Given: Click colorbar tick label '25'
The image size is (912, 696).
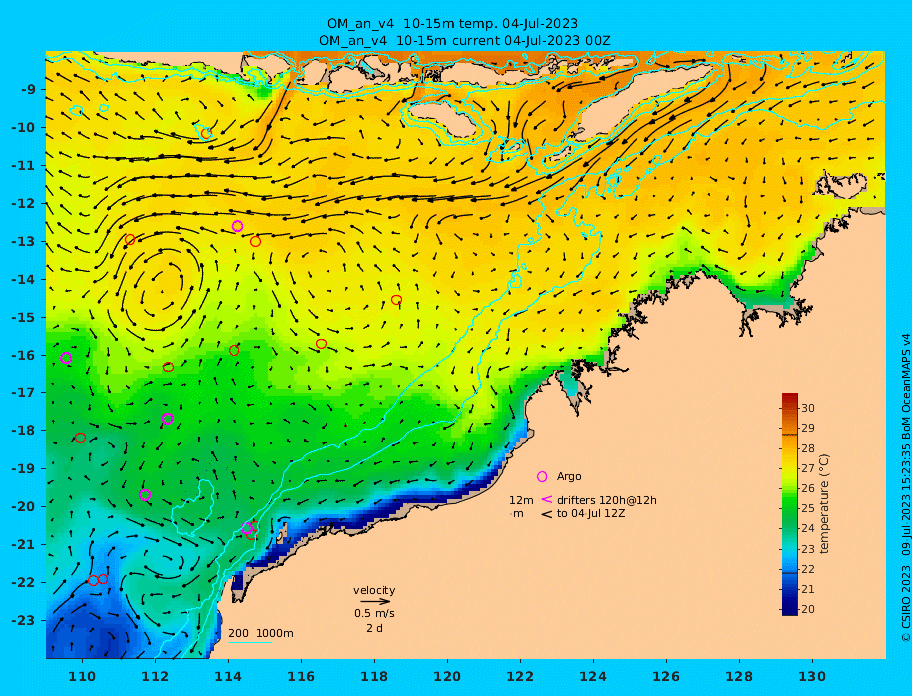Looking at the screenshot, I should click(808, 509).
